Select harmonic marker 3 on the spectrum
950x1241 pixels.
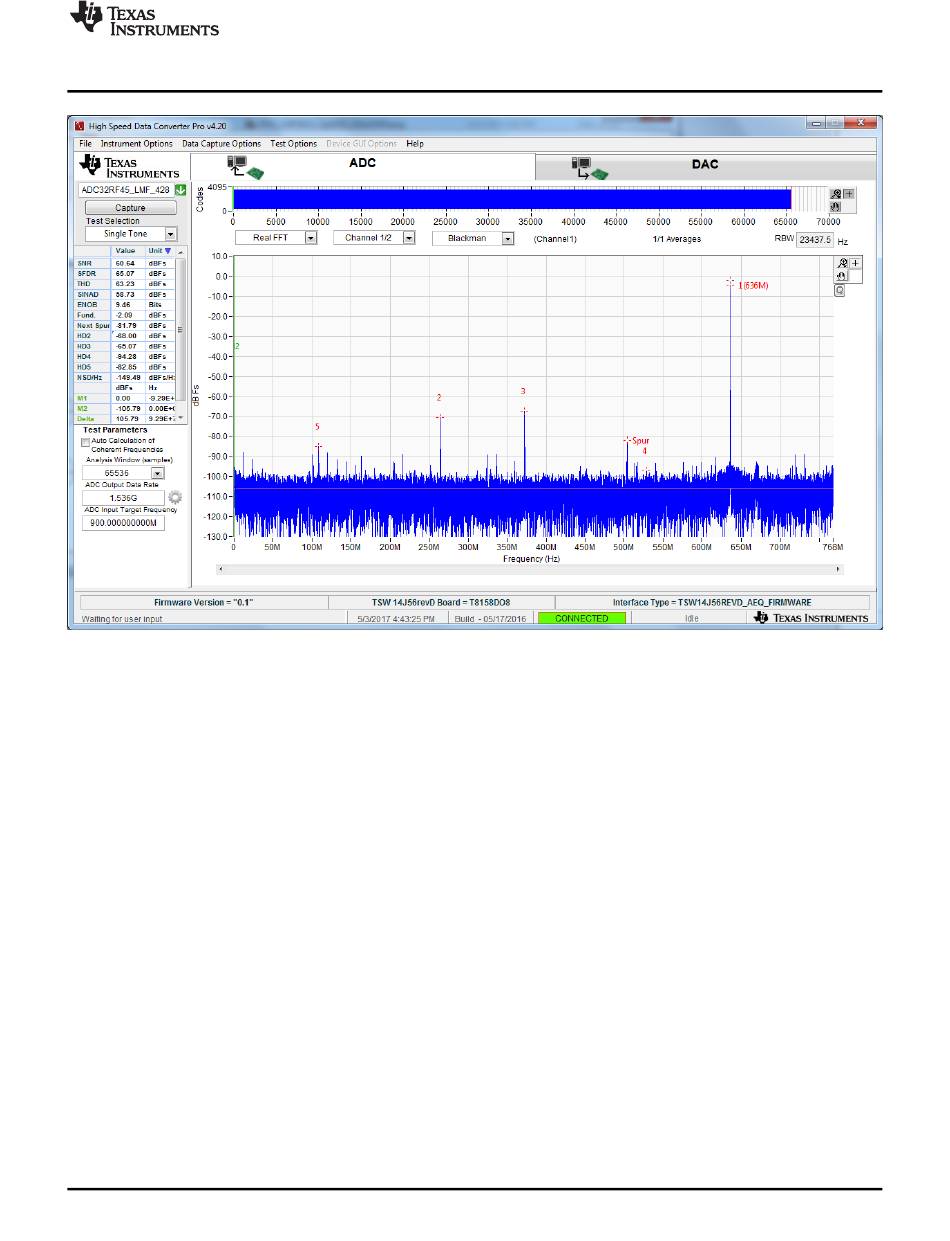pos(523,410)
